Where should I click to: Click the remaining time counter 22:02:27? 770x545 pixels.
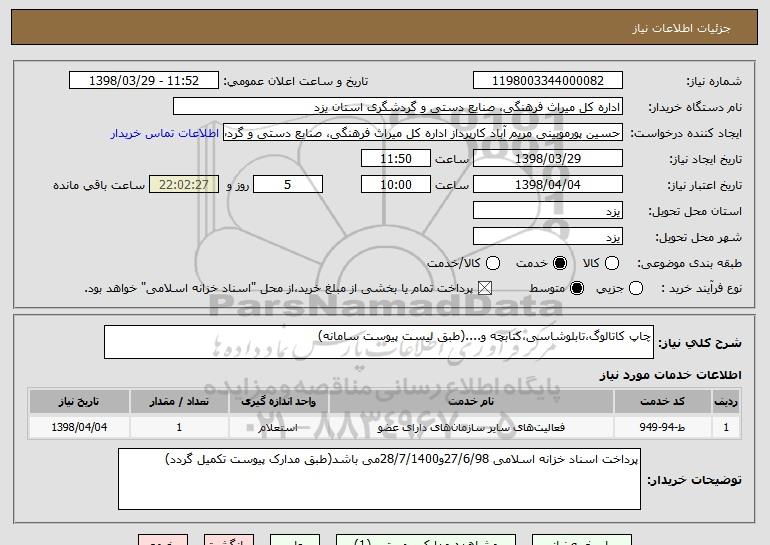coord(184,185)
